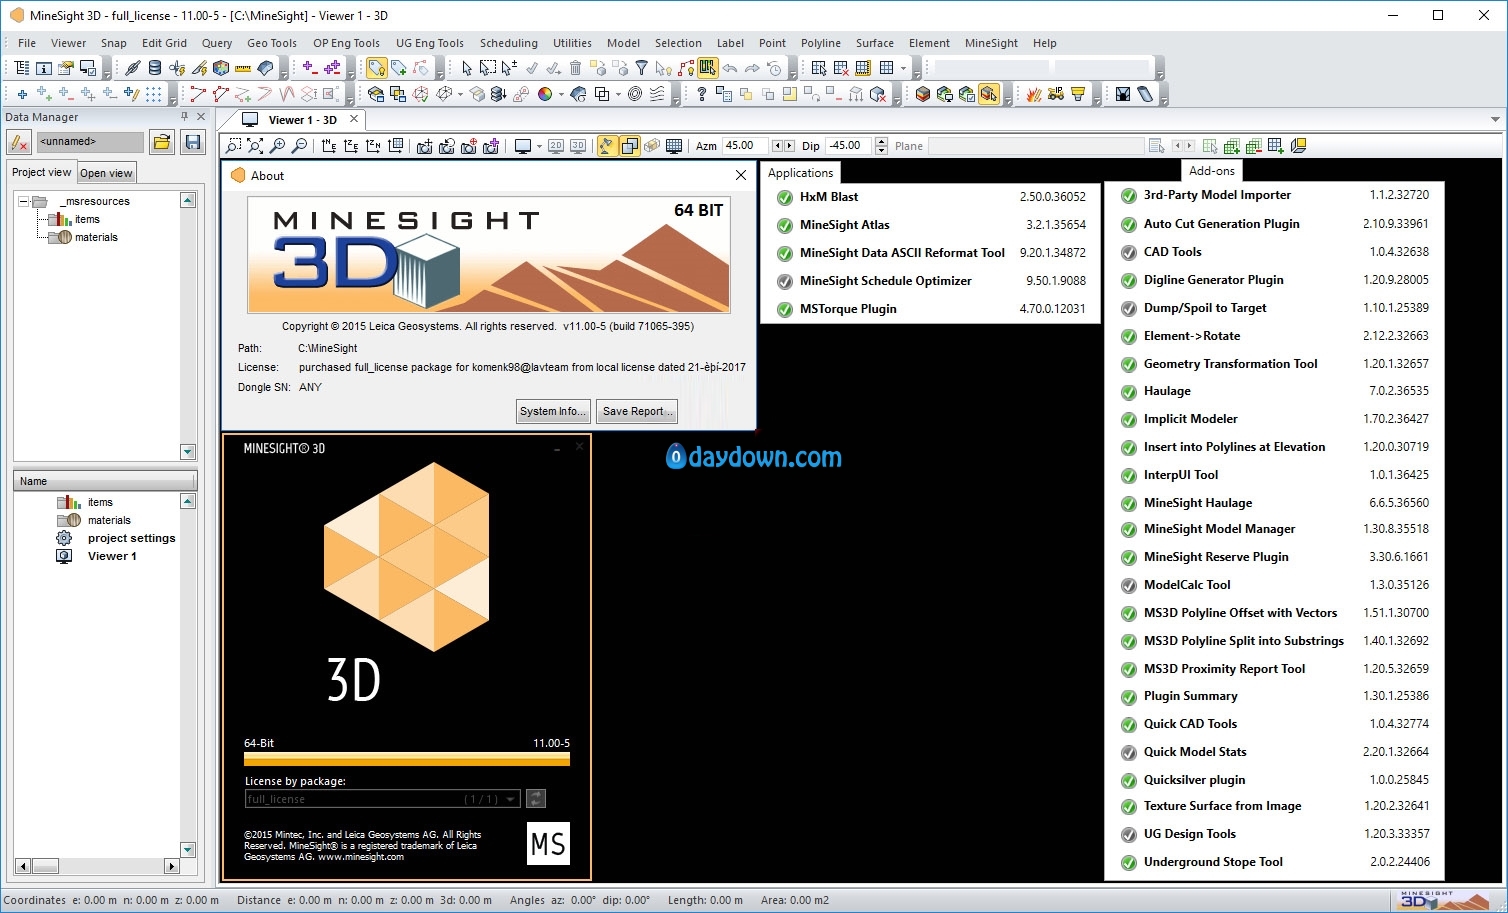Click the Name column header
Viewport: 1508px width, 913px height.
[105, 481]
